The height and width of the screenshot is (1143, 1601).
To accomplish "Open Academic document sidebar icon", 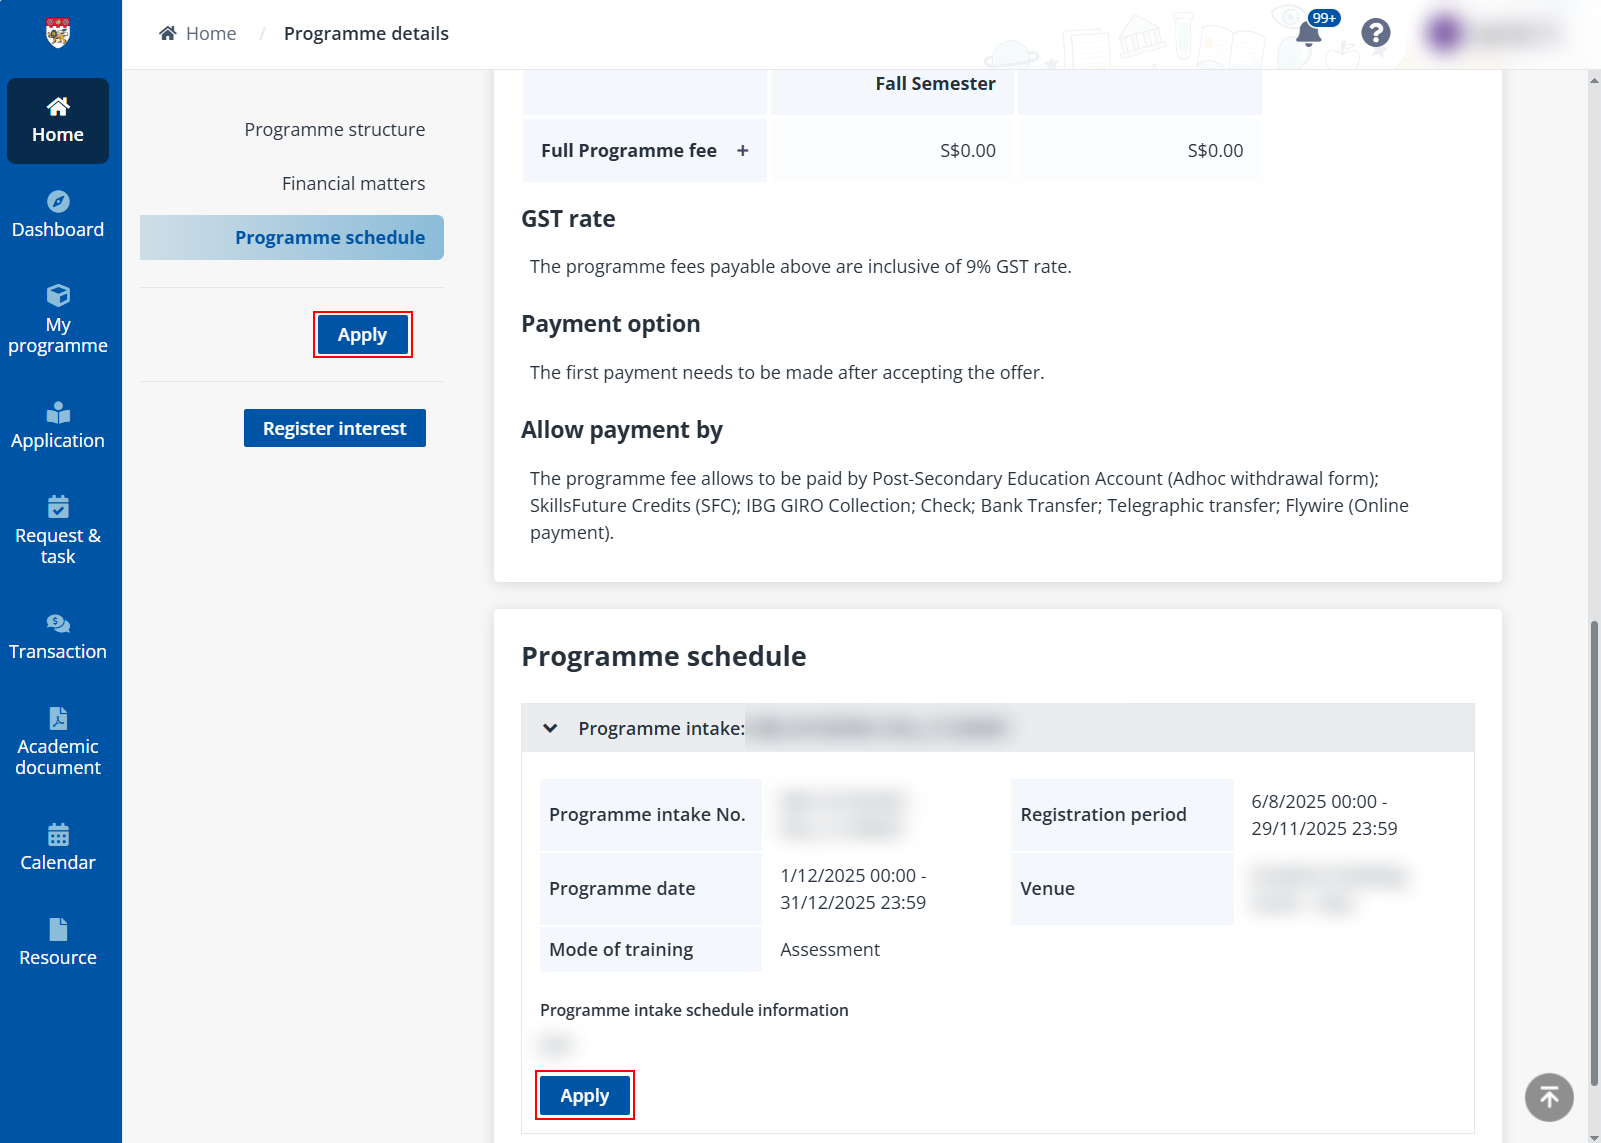I will [x=58, y=719].
